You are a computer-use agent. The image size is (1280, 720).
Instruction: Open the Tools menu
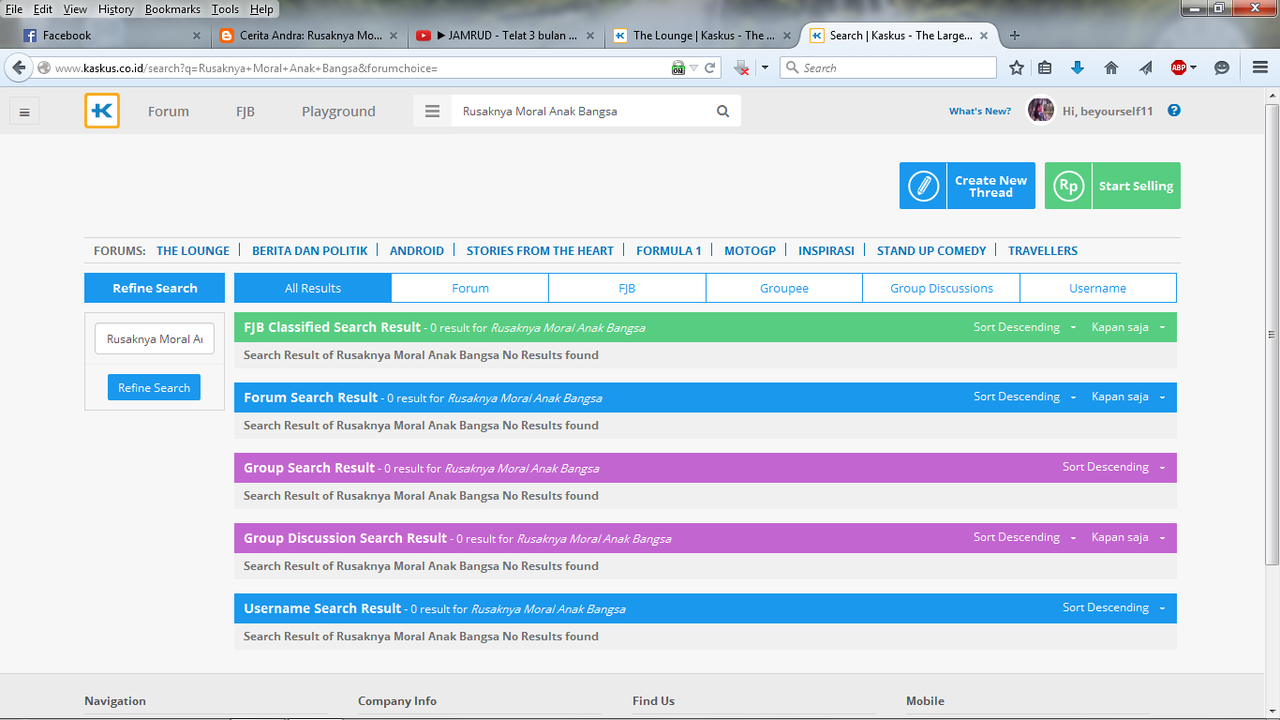(x=225, y=9)
